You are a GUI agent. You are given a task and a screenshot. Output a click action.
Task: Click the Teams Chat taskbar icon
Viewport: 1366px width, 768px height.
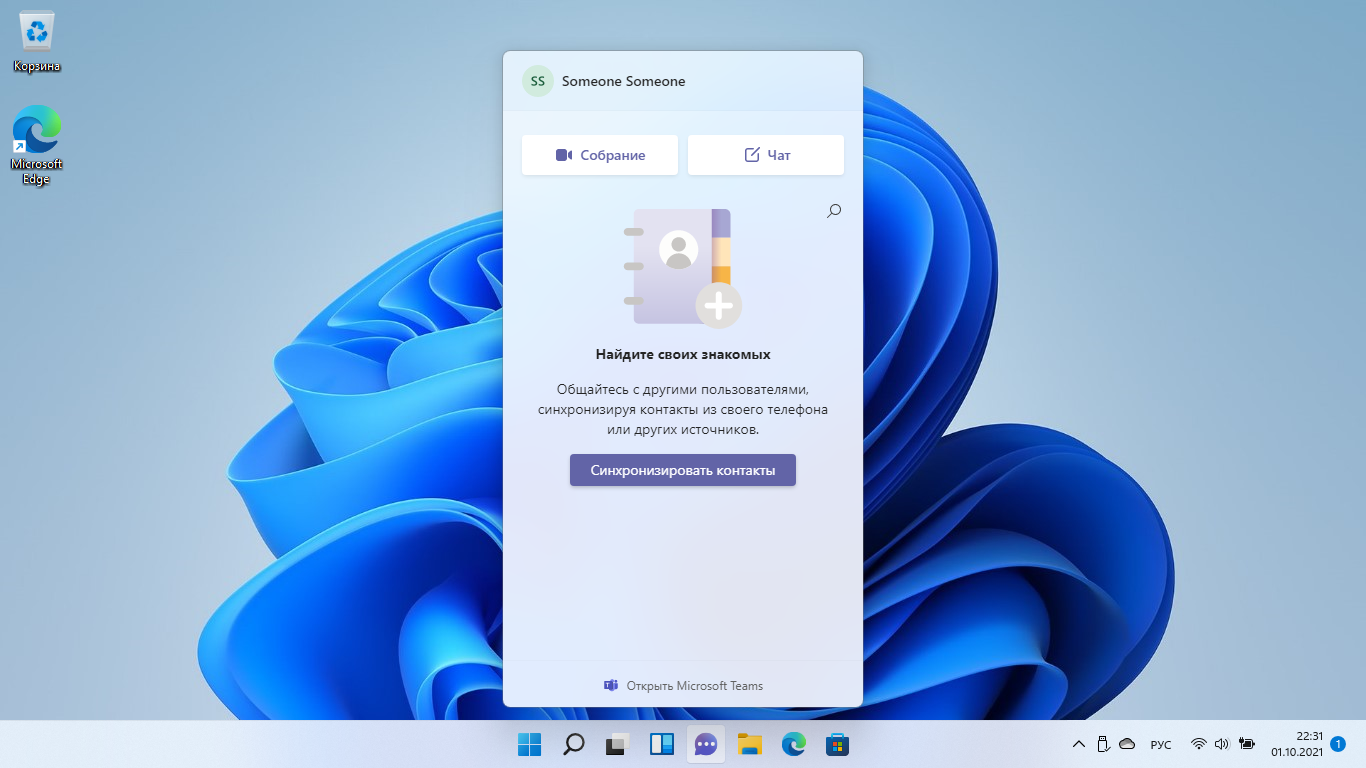pos(706,744)
